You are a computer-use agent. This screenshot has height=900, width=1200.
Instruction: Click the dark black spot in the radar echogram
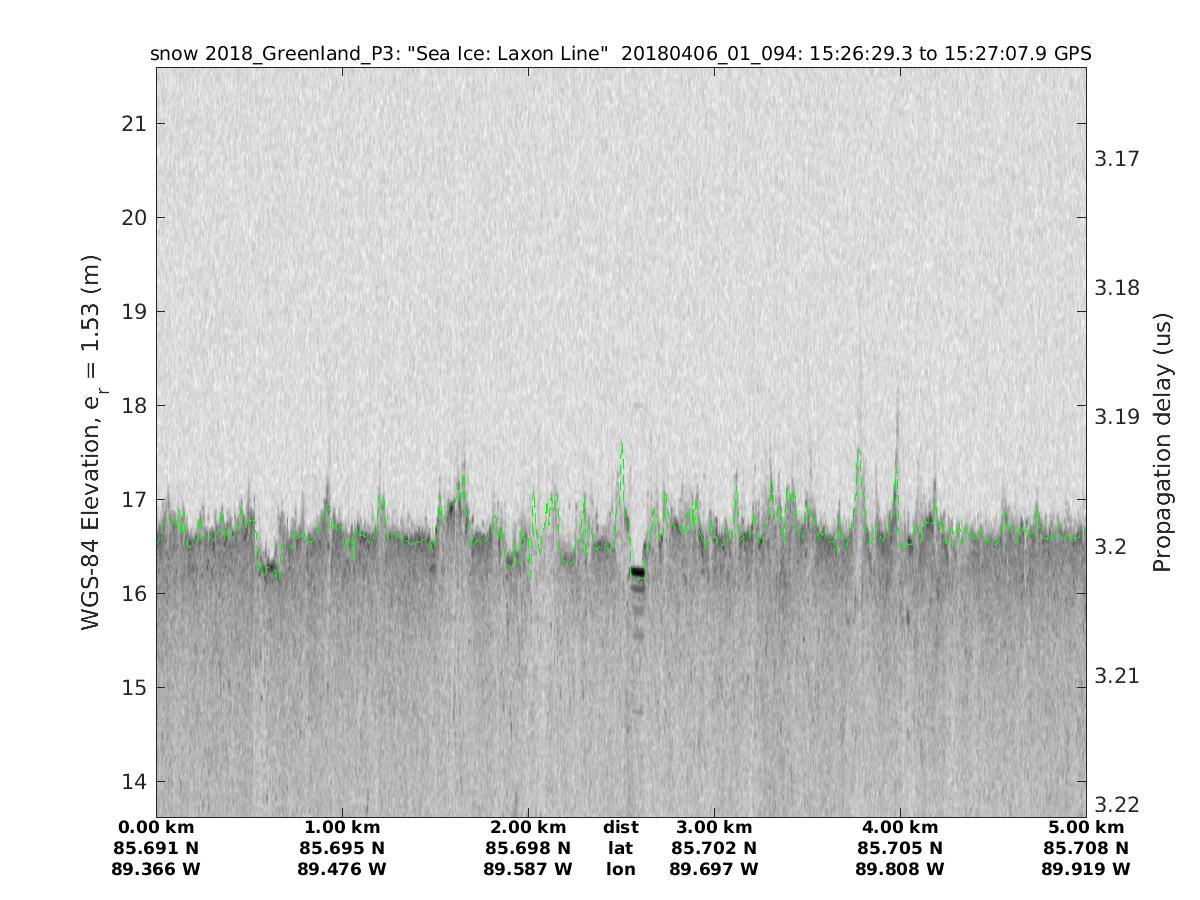637,572
